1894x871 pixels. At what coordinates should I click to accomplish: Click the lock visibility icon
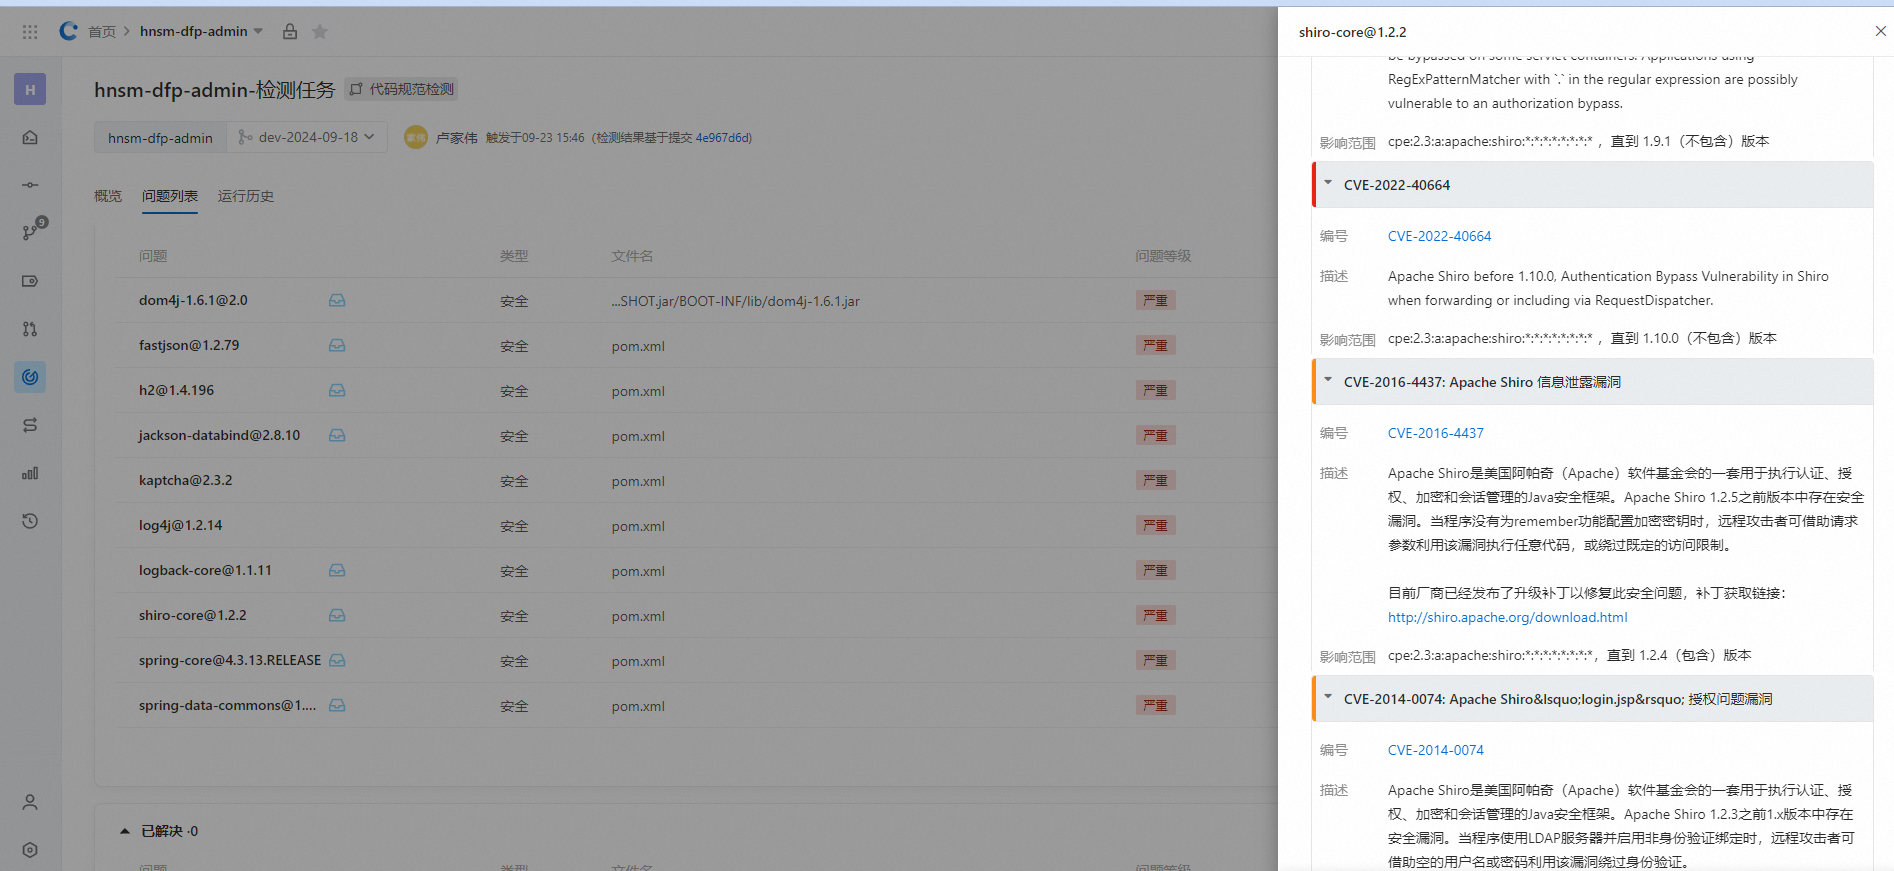click(290, 31)
